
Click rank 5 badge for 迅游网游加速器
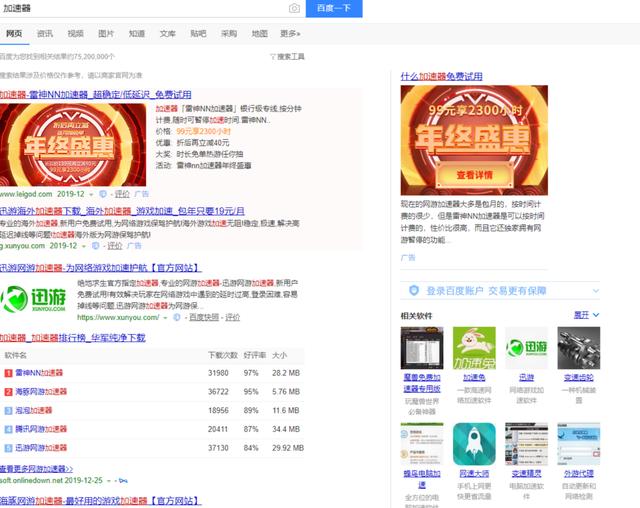[8, 448]
